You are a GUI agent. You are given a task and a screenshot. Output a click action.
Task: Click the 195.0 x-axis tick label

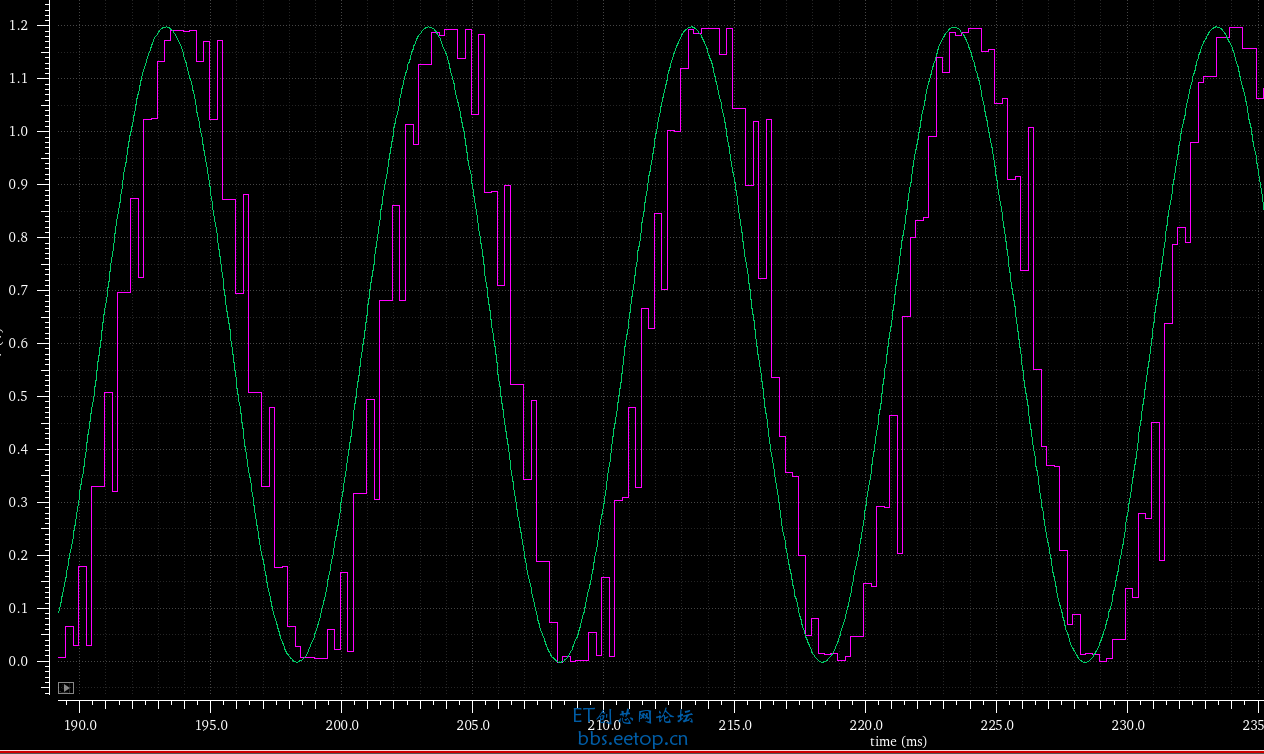pyautogui.click(x=210, y=725)
